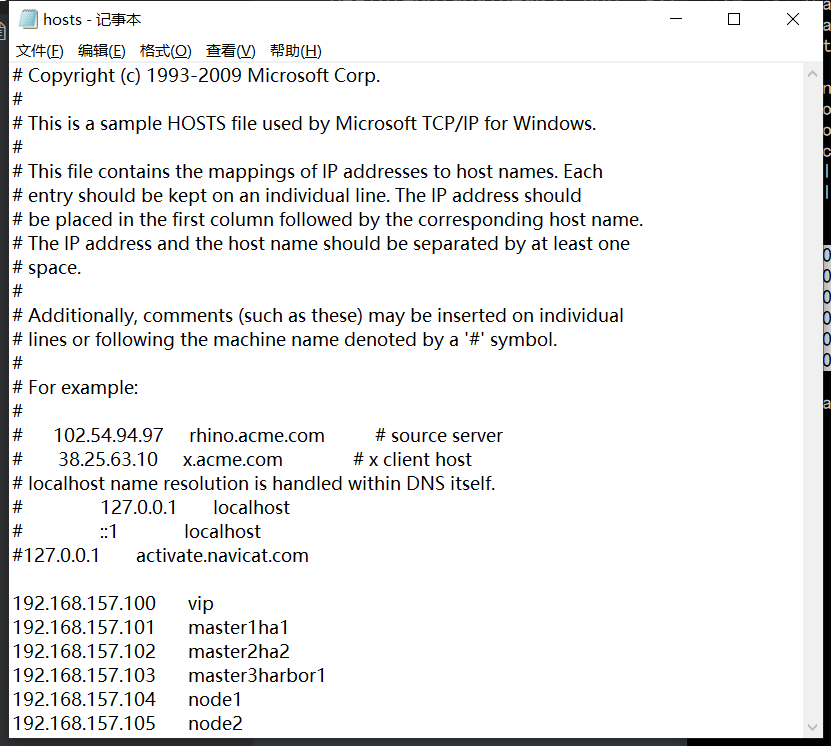Screen dimensions: 831x746
Task: Click the hostname 'master3harbor1'
Action: pos(257,676)
